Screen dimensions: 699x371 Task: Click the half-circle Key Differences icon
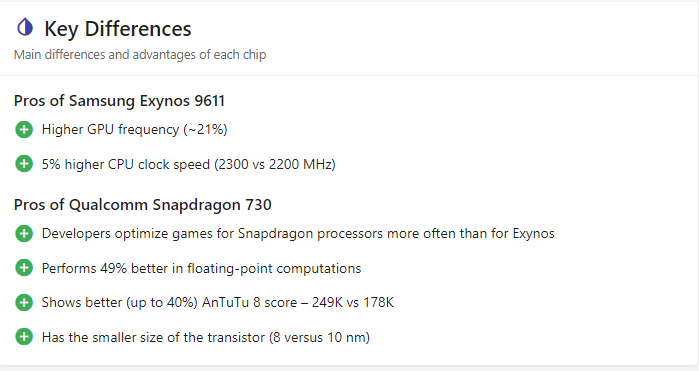[x=25, y=27]
